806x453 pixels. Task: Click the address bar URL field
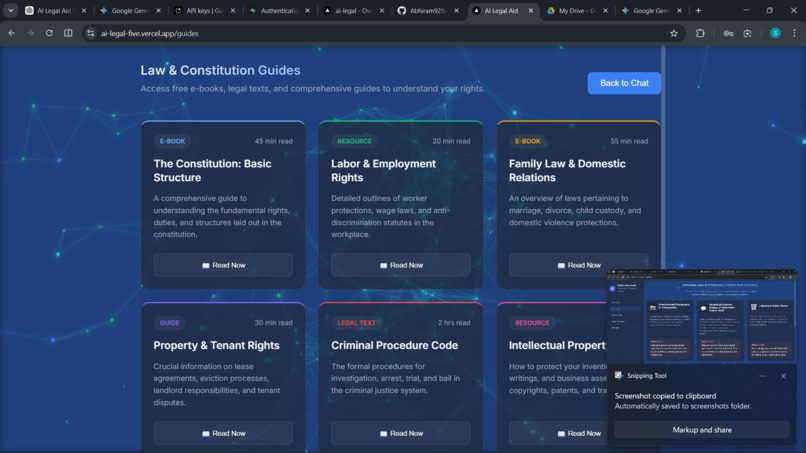coord(380,33)
